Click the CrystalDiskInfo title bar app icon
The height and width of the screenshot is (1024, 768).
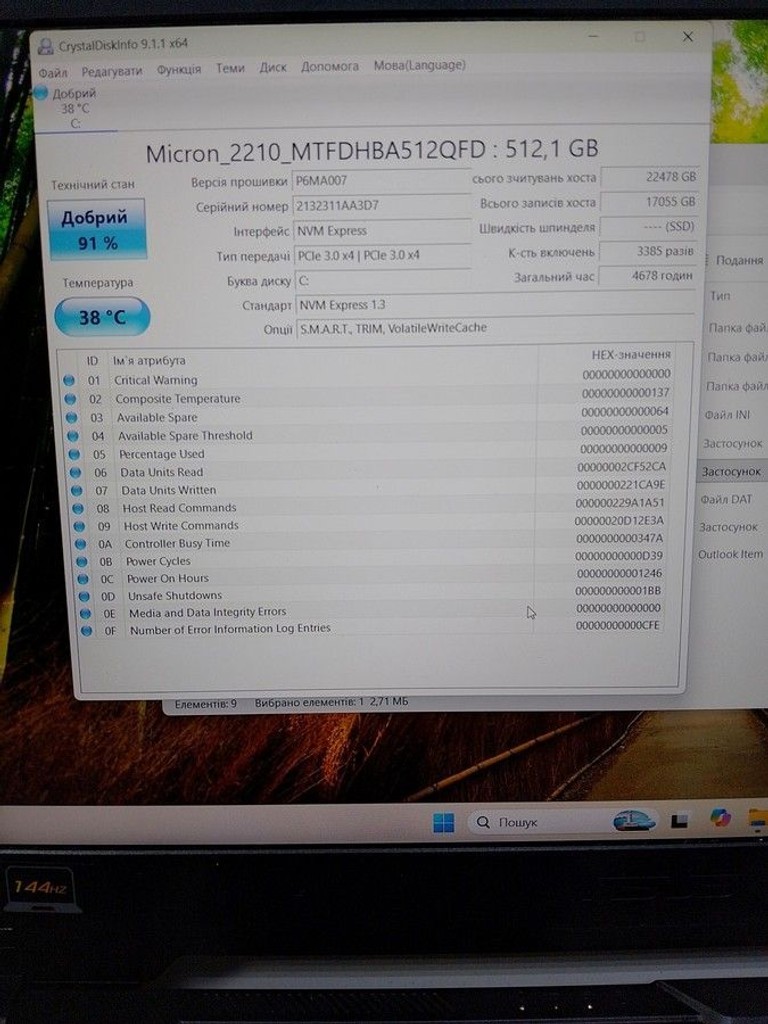coord(46,46)
